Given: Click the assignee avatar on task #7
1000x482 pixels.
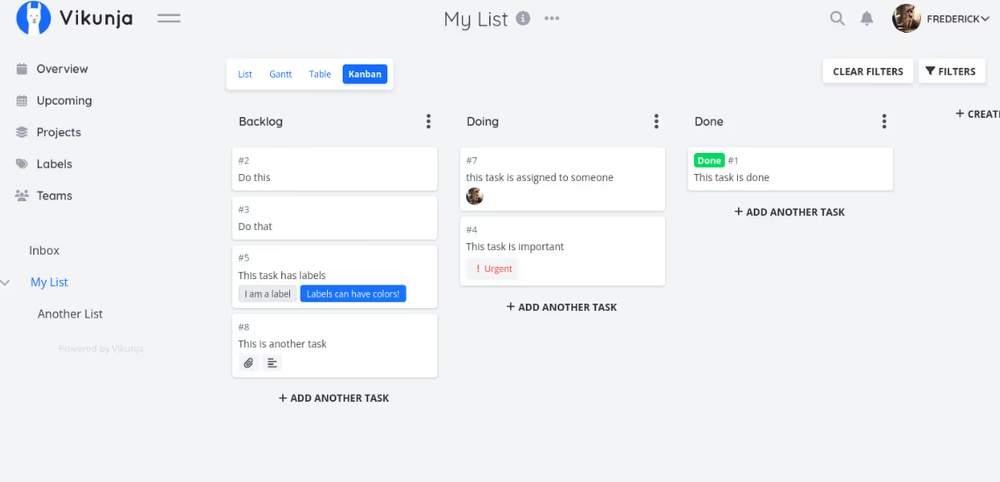Looking at the screenshot, I should [x=474, y=196].
